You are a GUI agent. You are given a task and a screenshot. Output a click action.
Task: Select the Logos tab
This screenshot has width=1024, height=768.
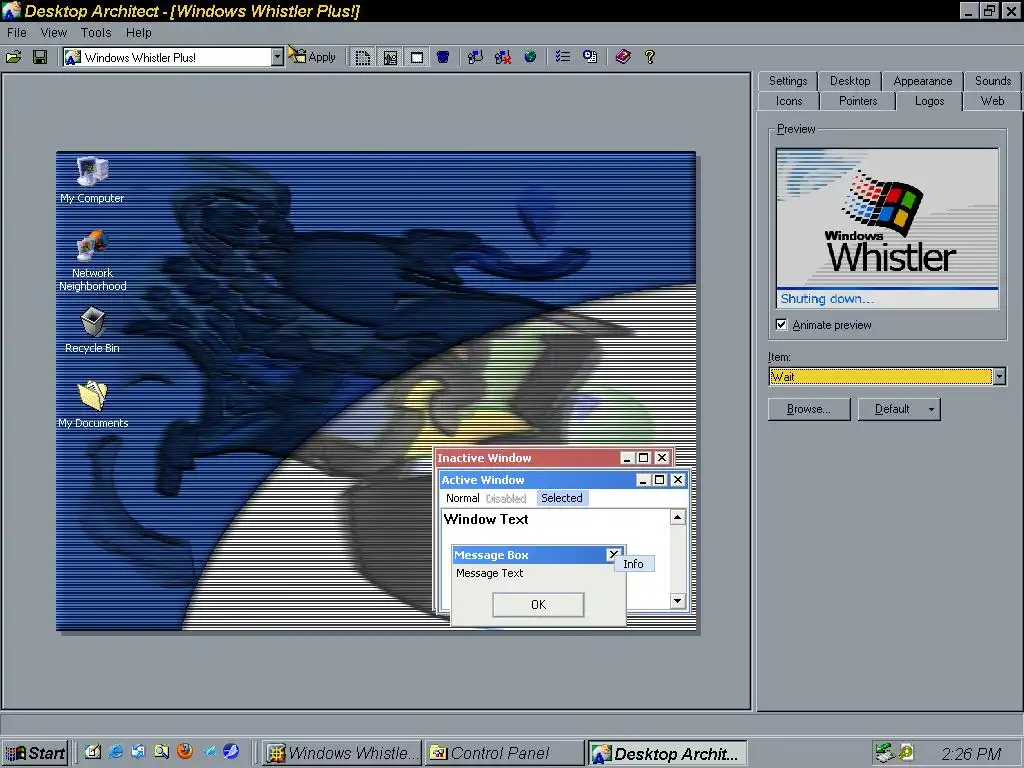929,101
